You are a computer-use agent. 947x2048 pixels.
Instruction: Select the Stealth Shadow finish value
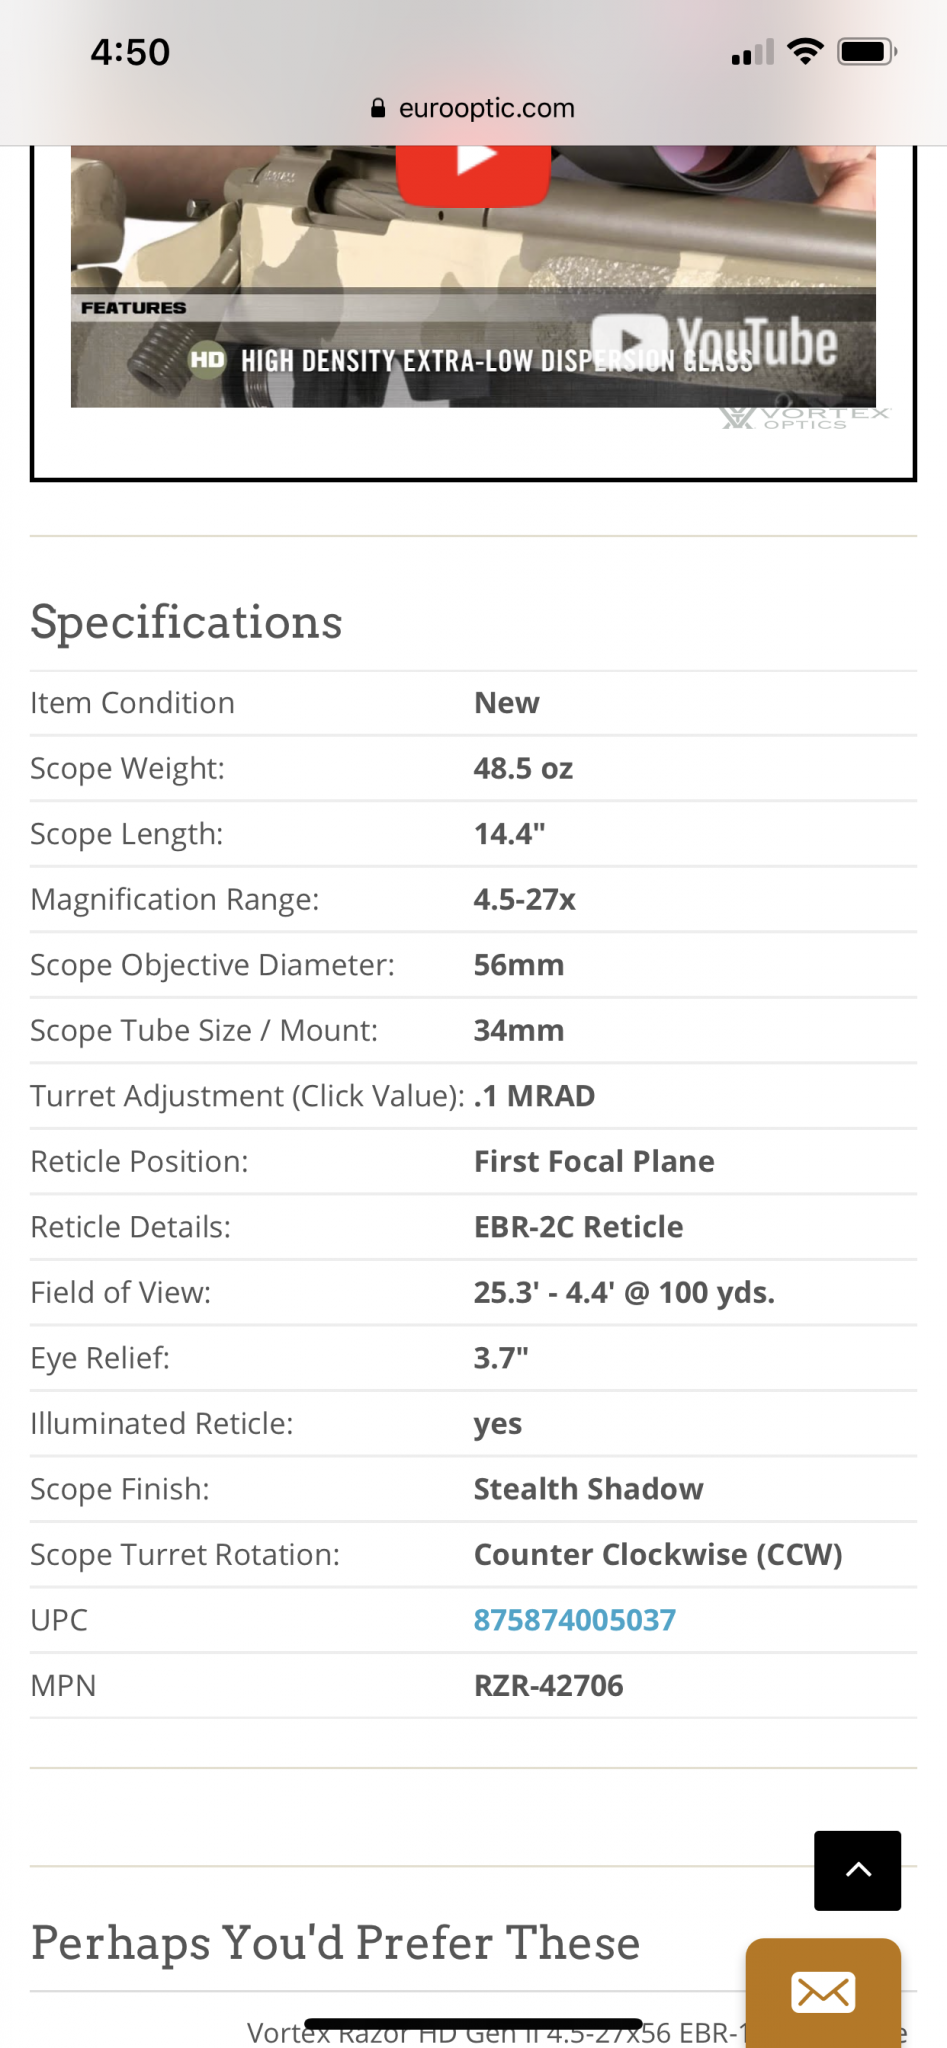588,1488
